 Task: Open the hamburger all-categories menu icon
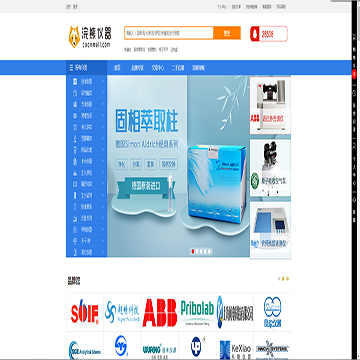pos(71,68)
